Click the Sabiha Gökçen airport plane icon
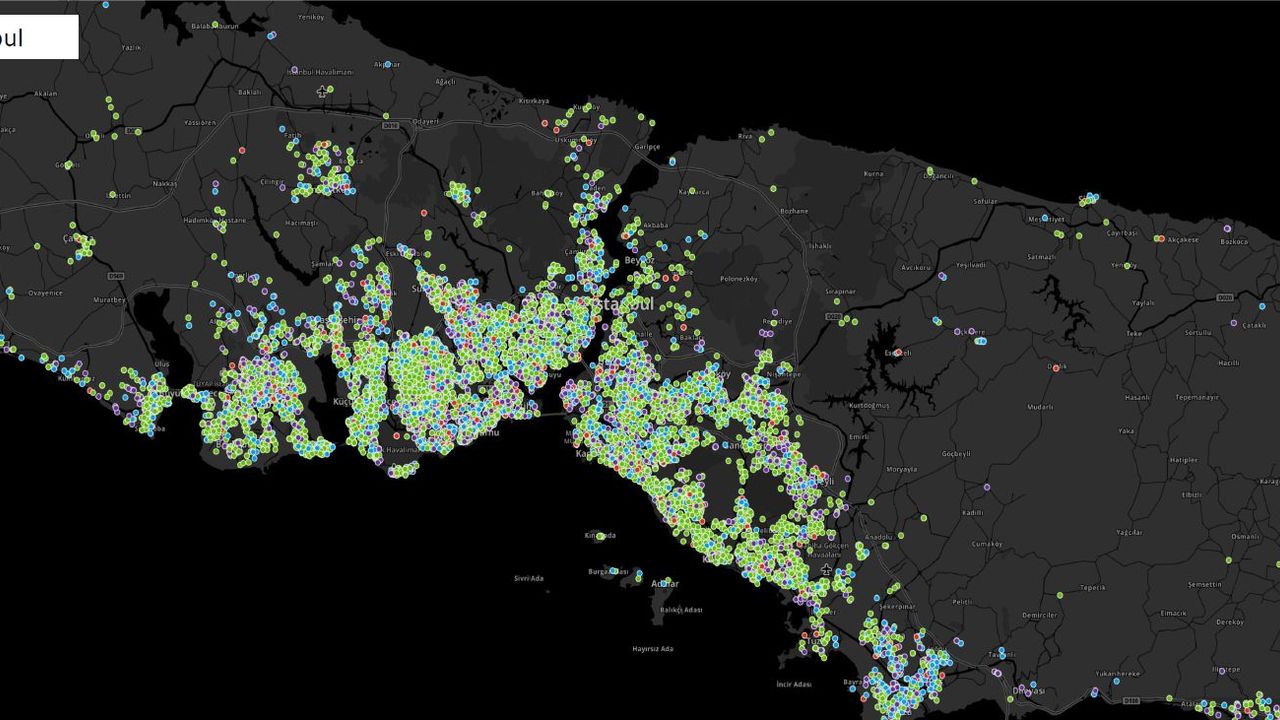The width and height of the screenshot is (1280, 720). click(825, 570)
